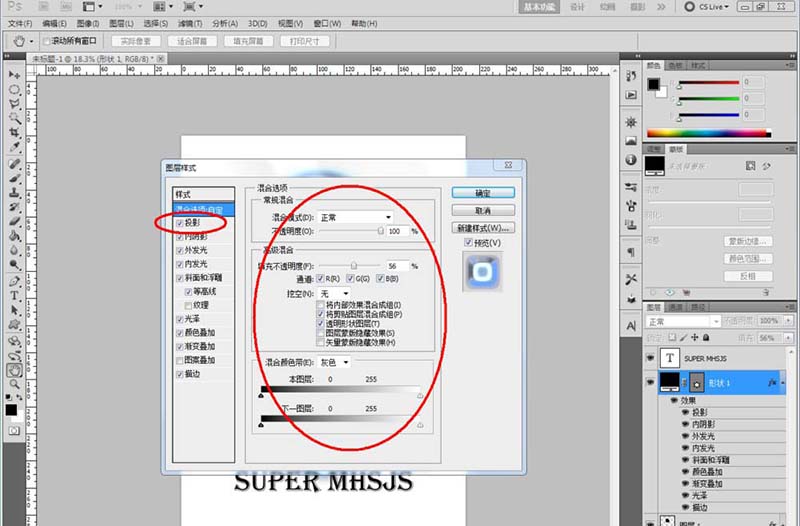Open the 窗口(W) menu
Screen dimensions: 800x526
click(x=327, y=23)
